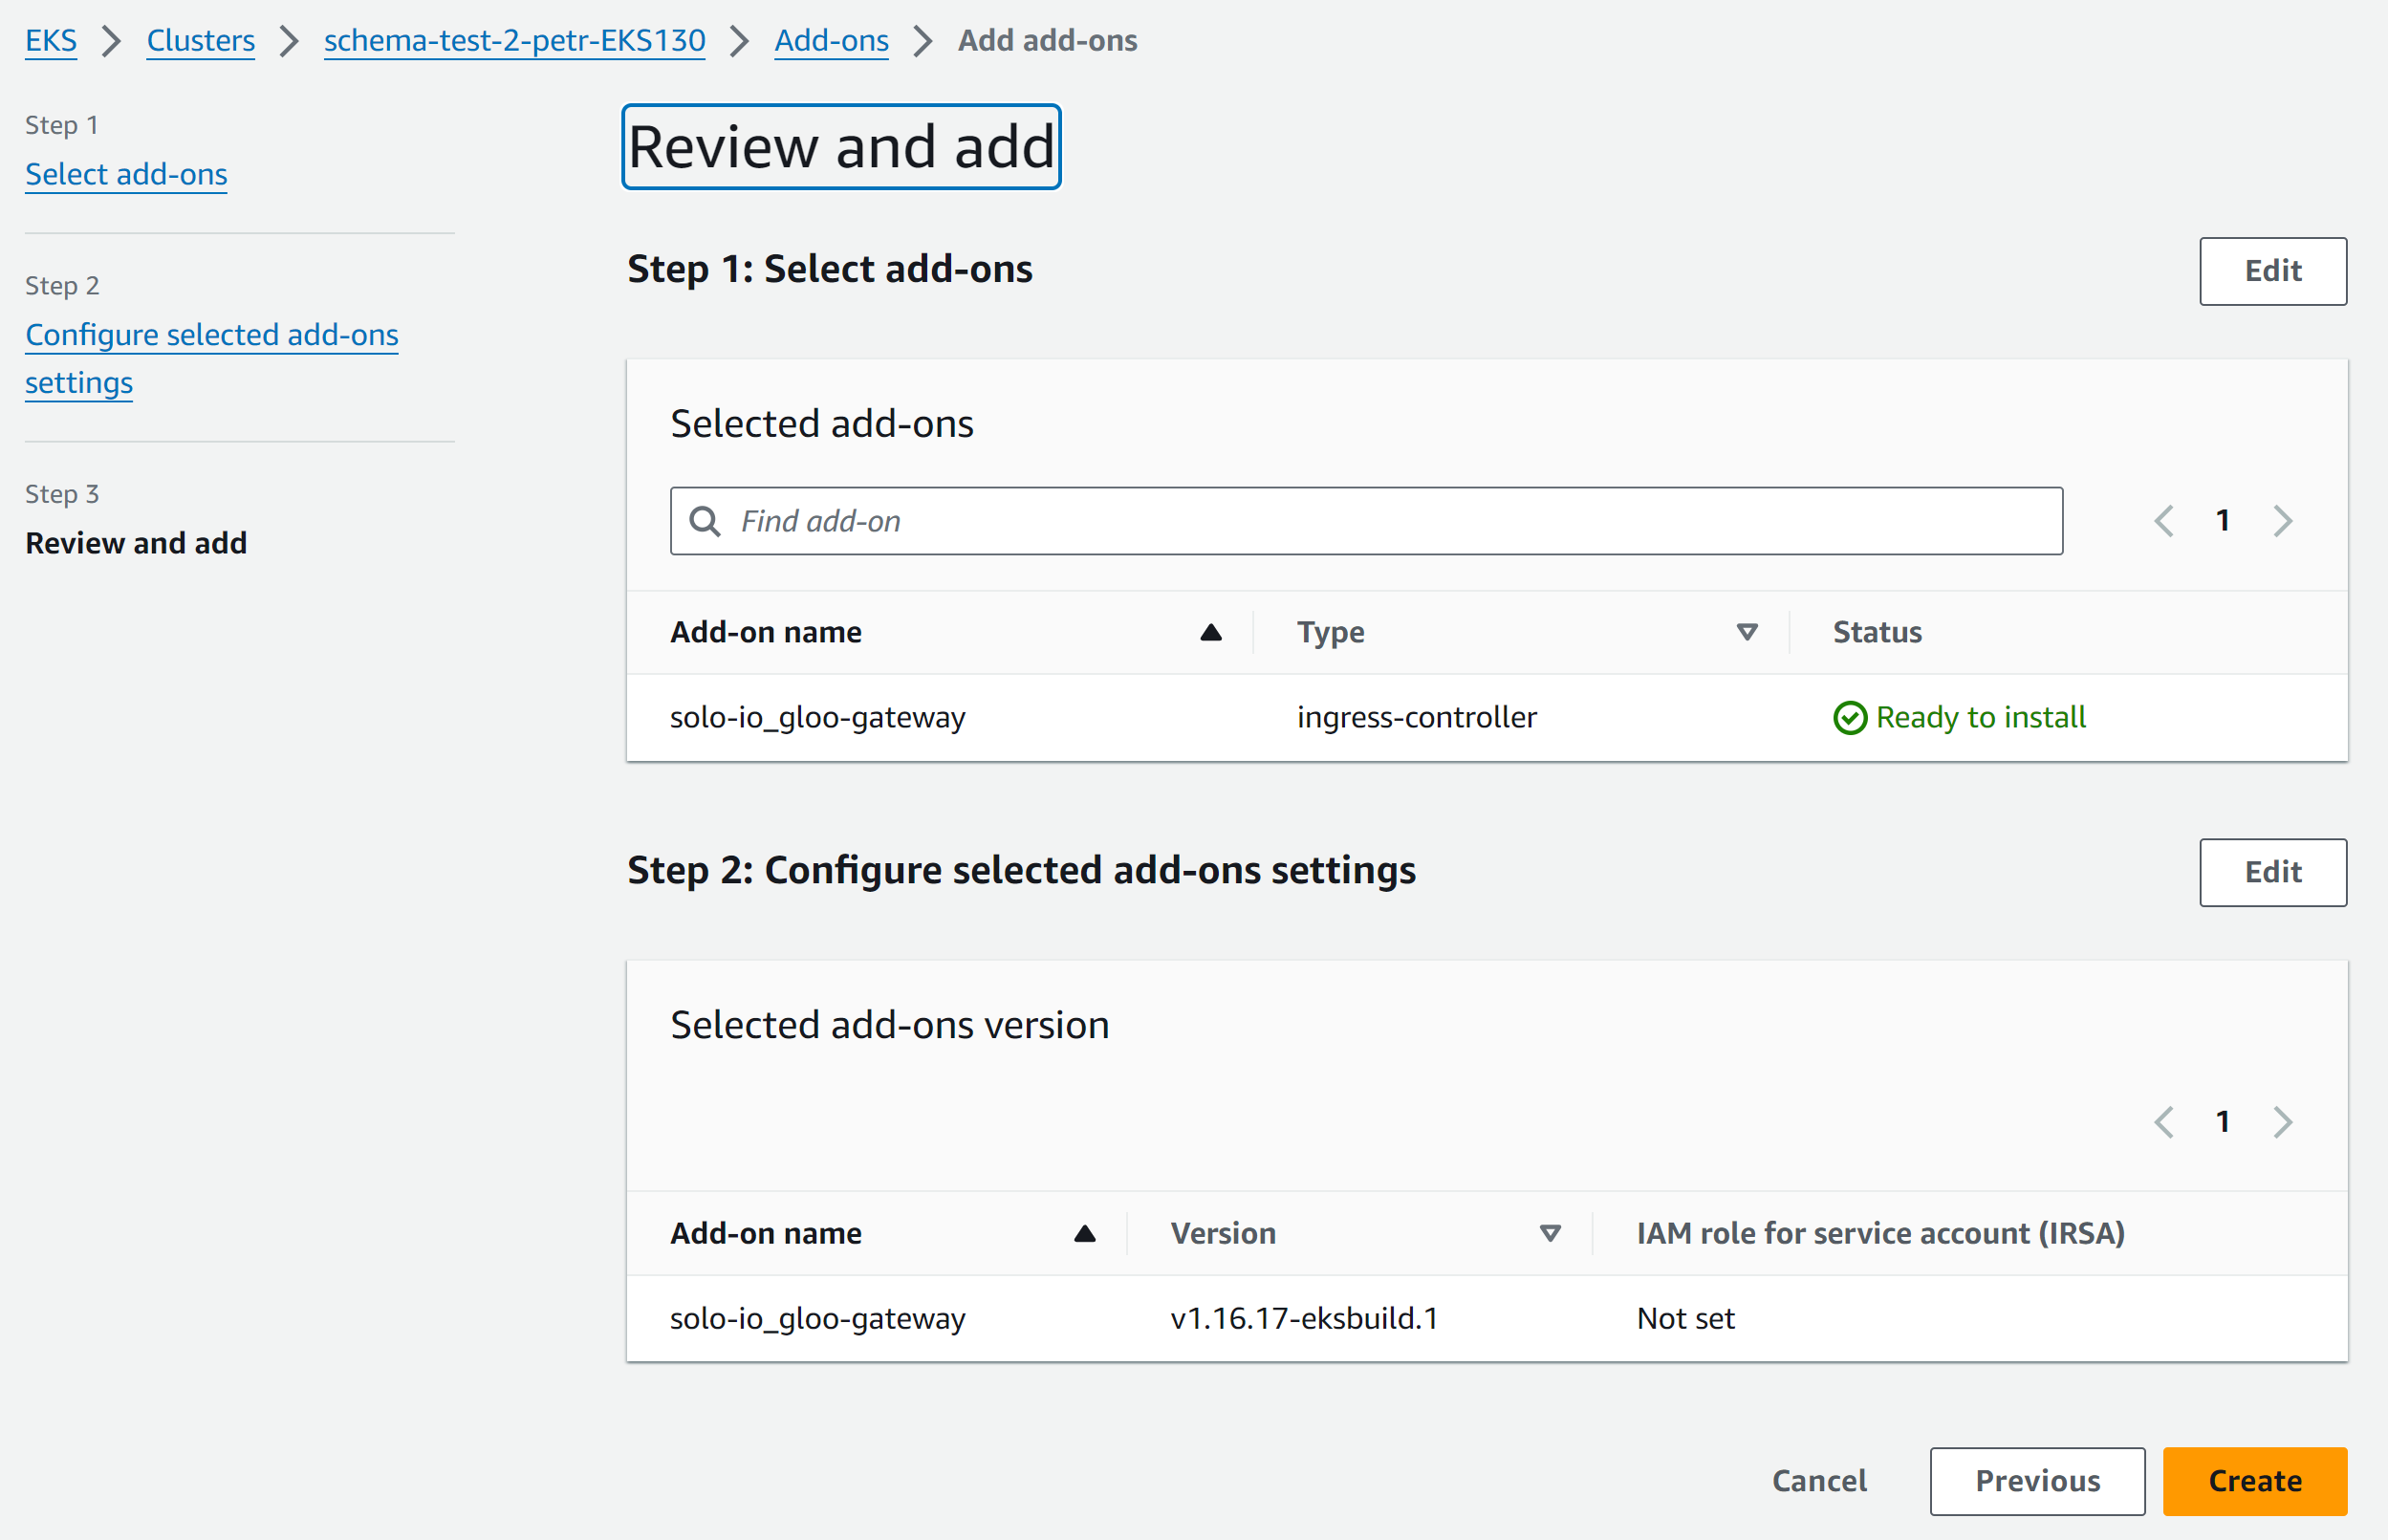Select page 1 in add-ons version pagination
The width and height of the screenshot is (2388, 1540).
[x=2222, y=1122]
